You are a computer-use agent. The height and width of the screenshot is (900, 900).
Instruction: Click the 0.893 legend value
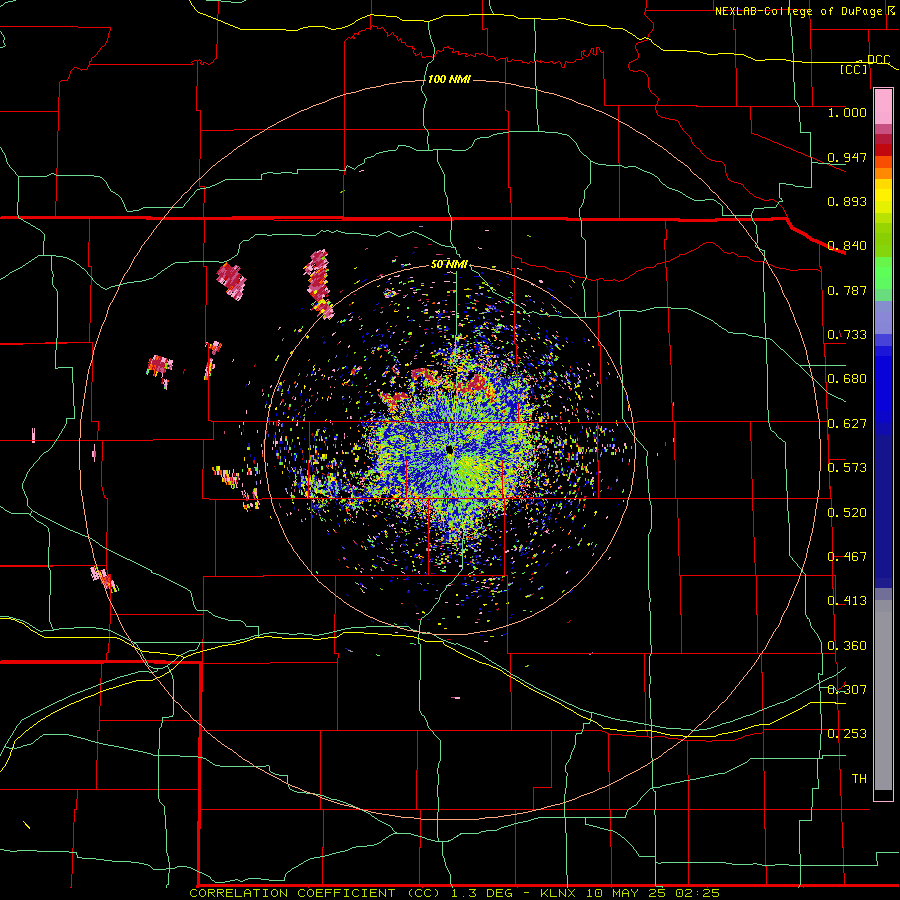tap(847, 201)
